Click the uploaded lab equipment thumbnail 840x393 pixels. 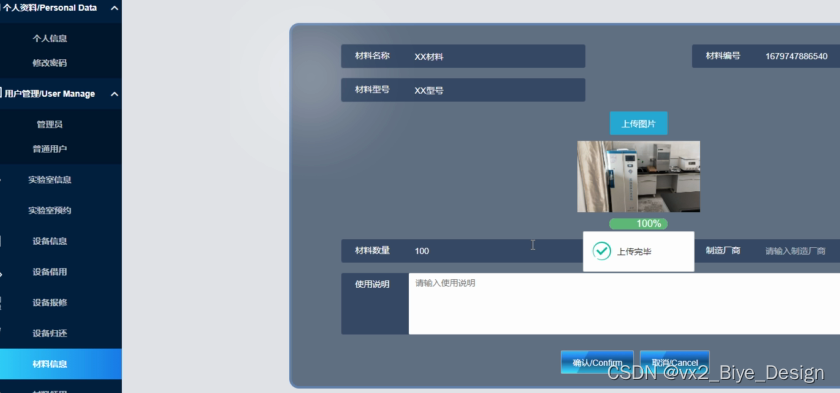pyautogui.click(x=639, y=177)
